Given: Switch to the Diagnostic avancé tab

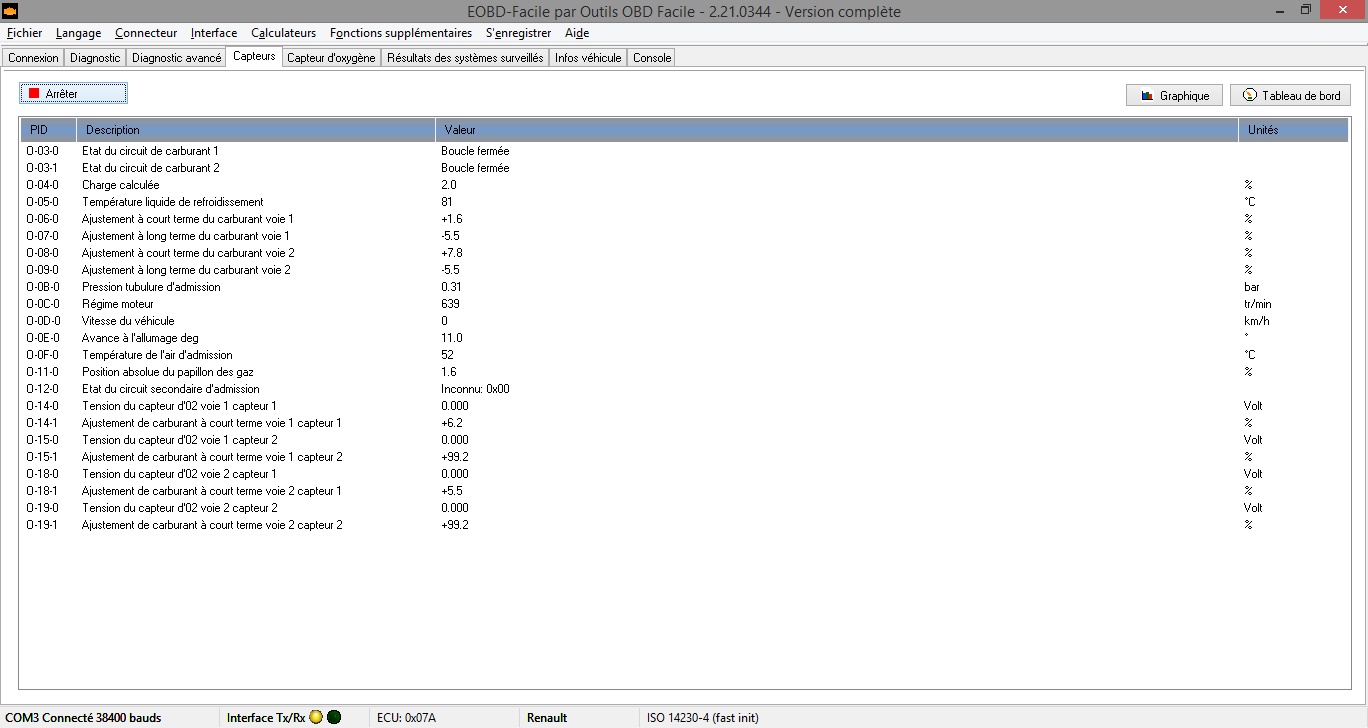Looking at the screenshot, I should click(176, 58).
